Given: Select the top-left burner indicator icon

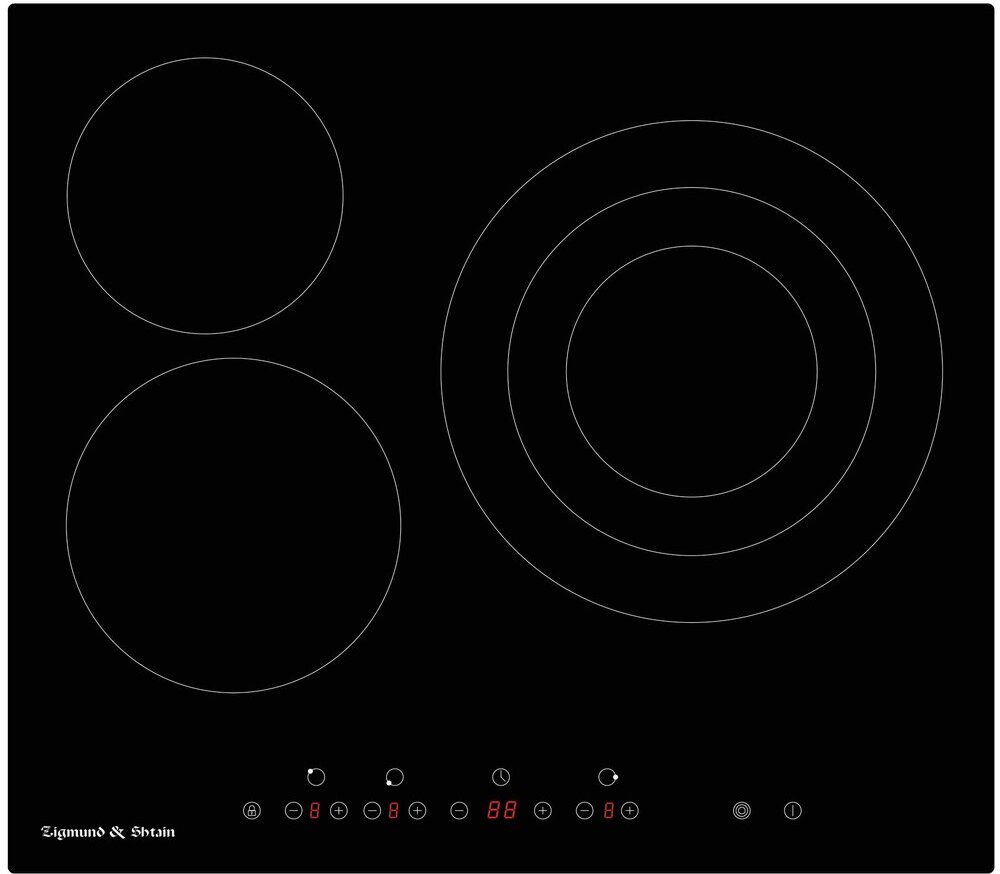Looking at the screenshot, I should tap(316, 777).
